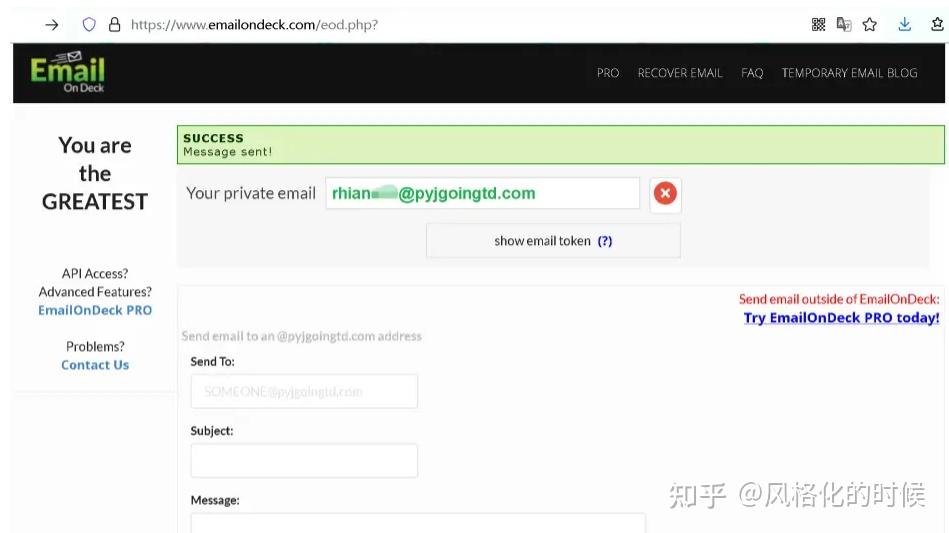Click the red X delete email button

point(665,194)
